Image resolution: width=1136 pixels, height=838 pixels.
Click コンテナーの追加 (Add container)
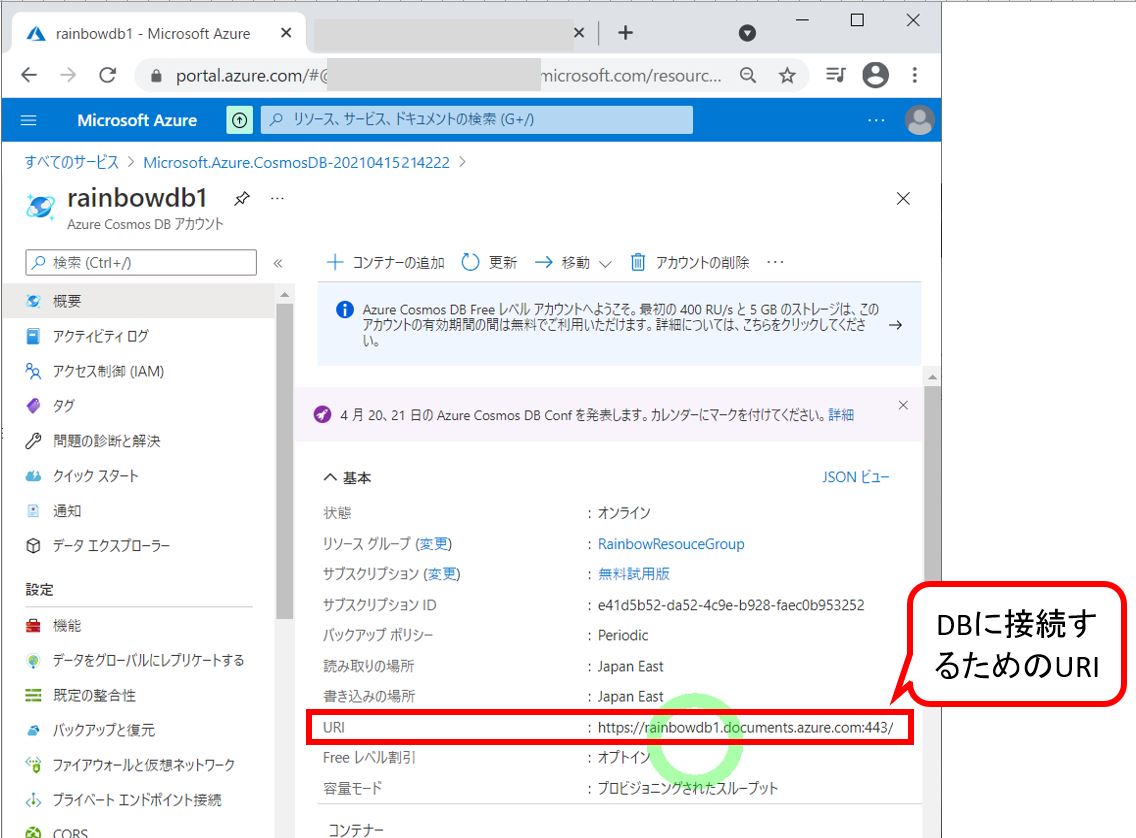[385, 262]
